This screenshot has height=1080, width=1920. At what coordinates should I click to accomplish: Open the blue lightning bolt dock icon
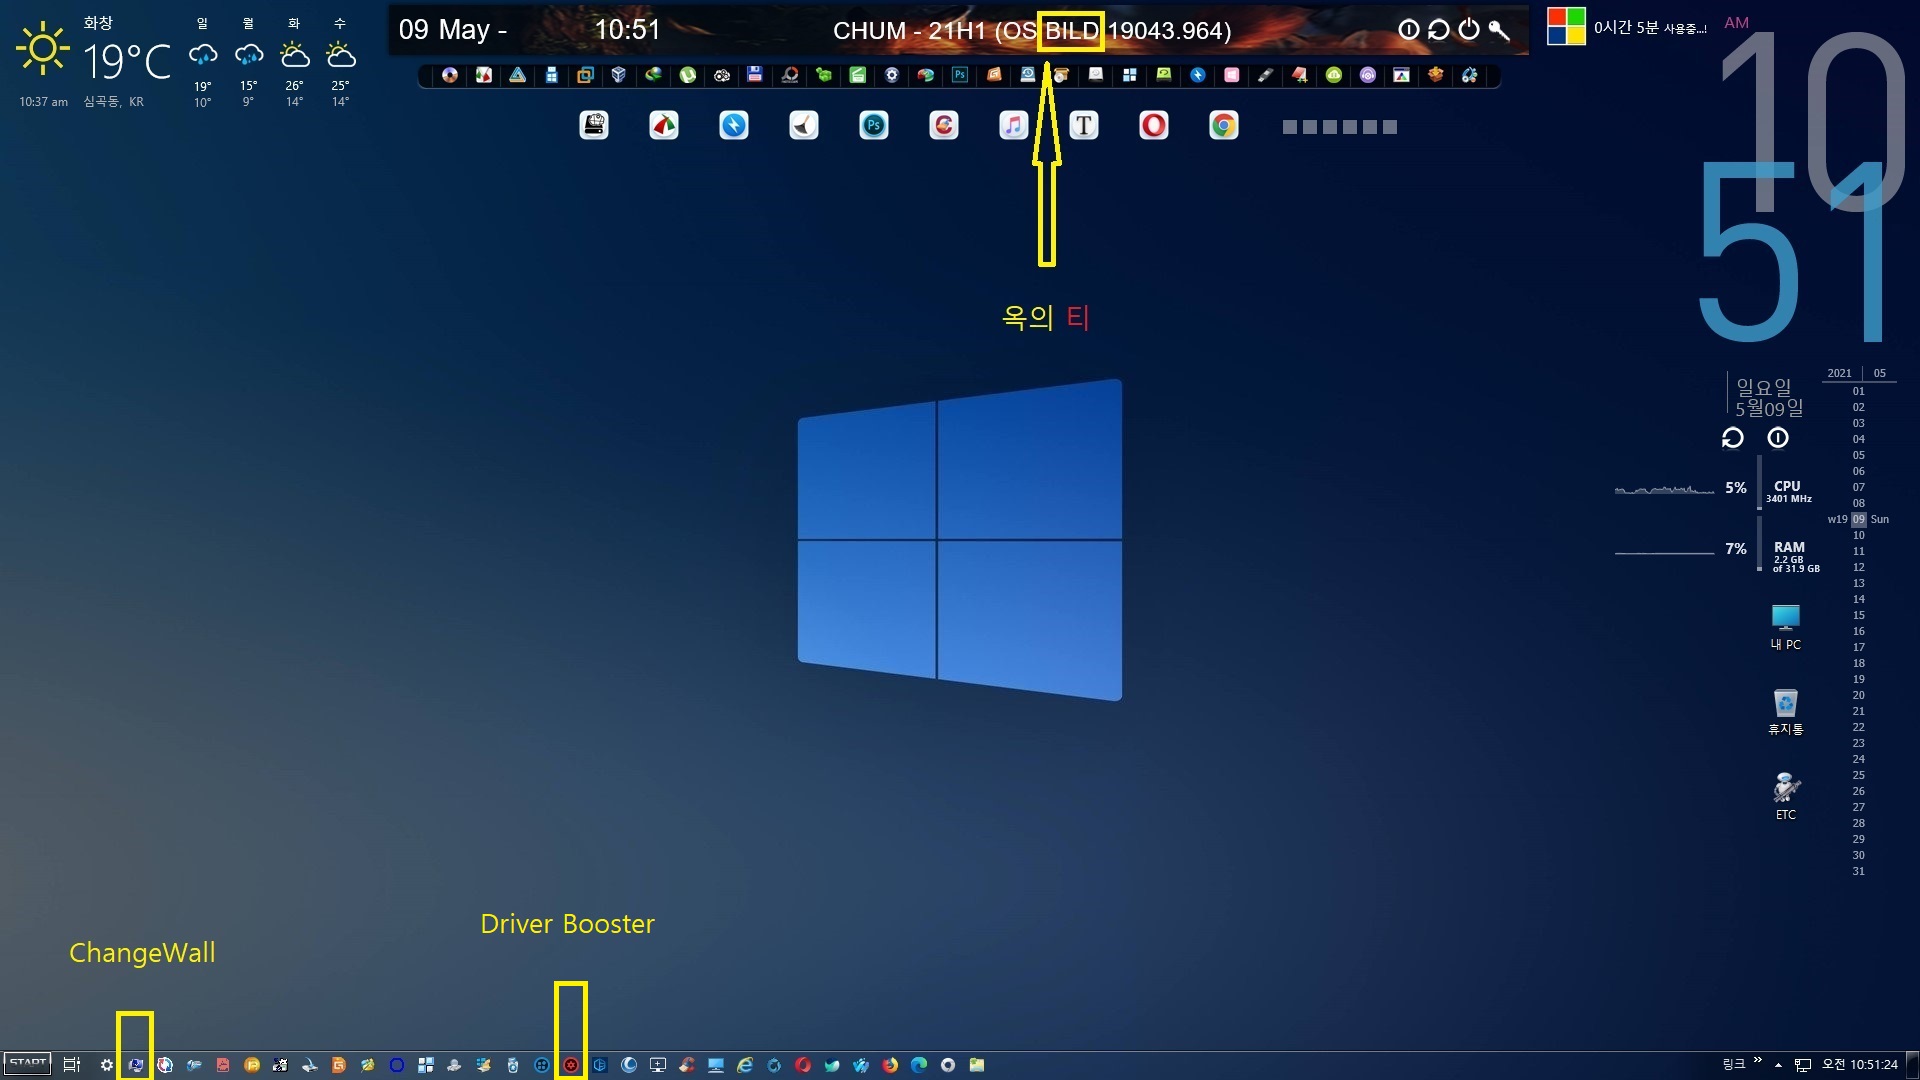[x=734, y=126]
